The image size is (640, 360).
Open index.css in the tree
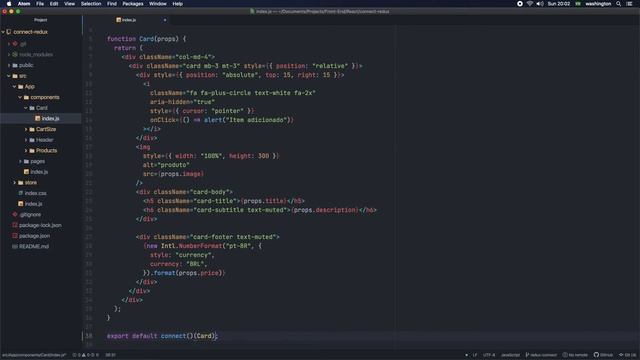[x=36, y=193]
